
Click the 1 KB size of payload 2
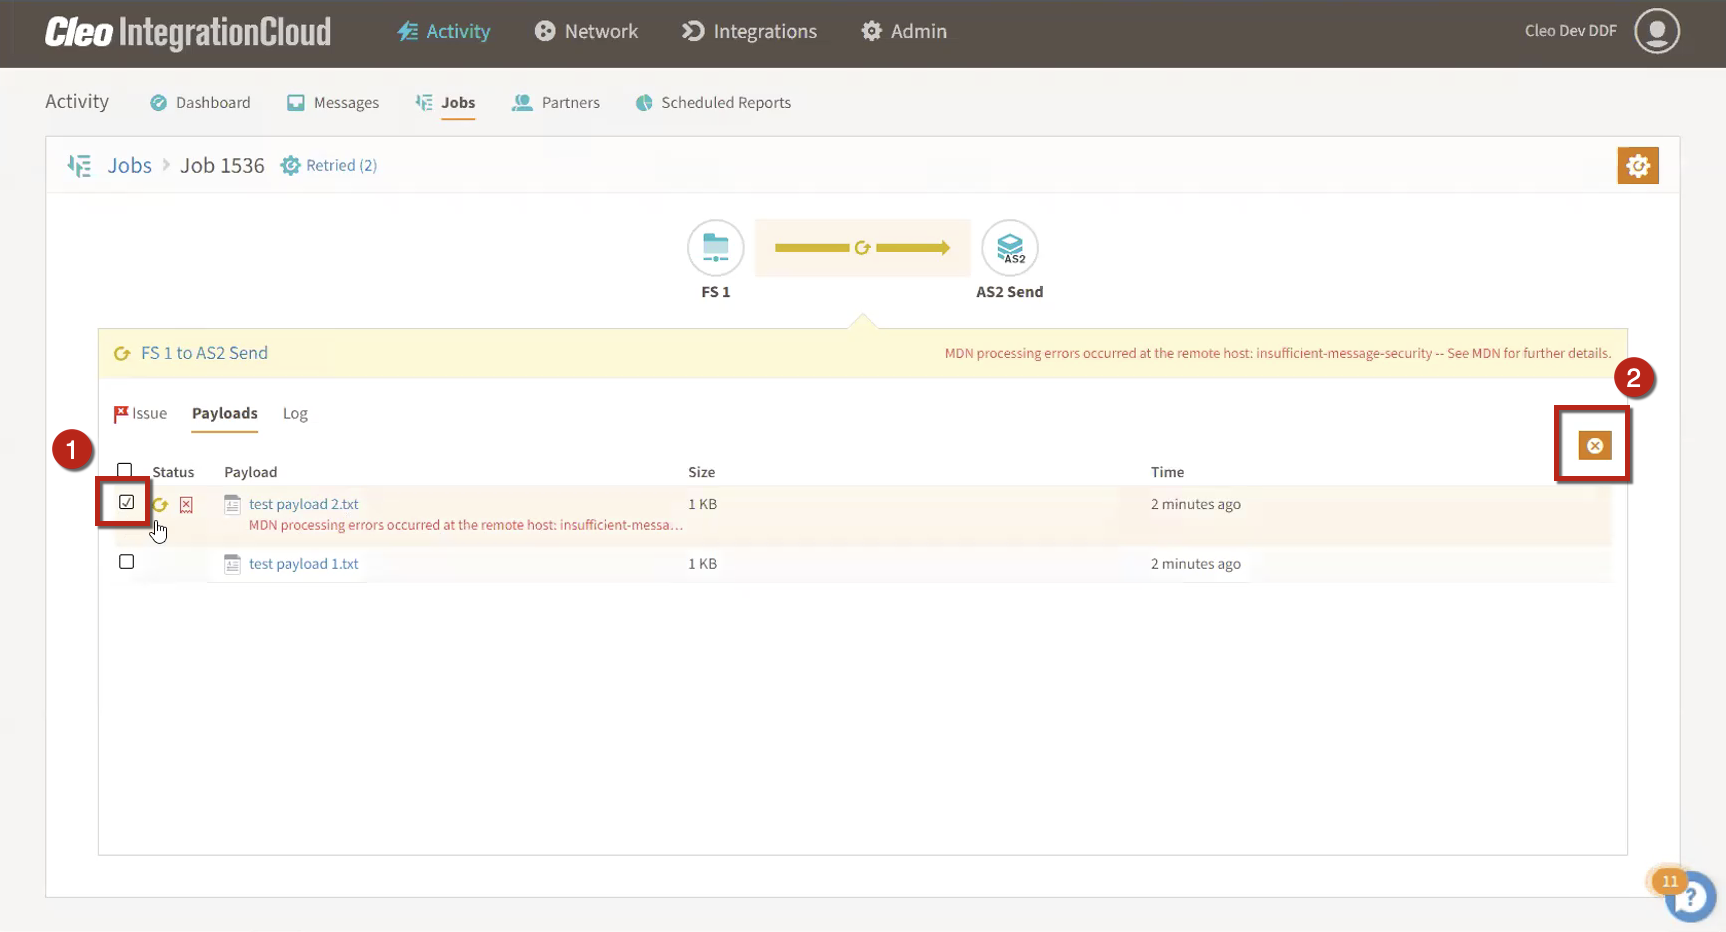(x=702, y=504)
